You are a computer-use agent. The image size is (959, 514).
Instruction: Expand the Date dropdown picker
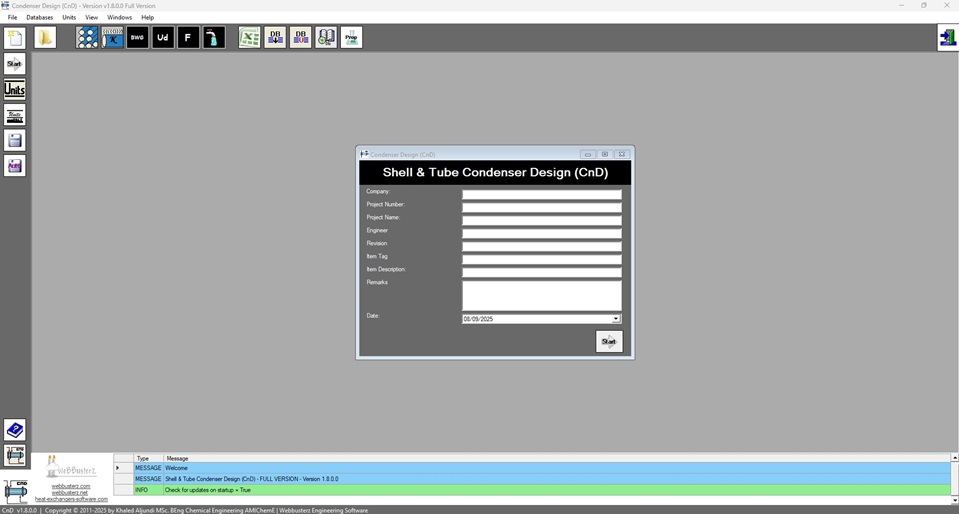pyautogui.click(x=616, y=319)
